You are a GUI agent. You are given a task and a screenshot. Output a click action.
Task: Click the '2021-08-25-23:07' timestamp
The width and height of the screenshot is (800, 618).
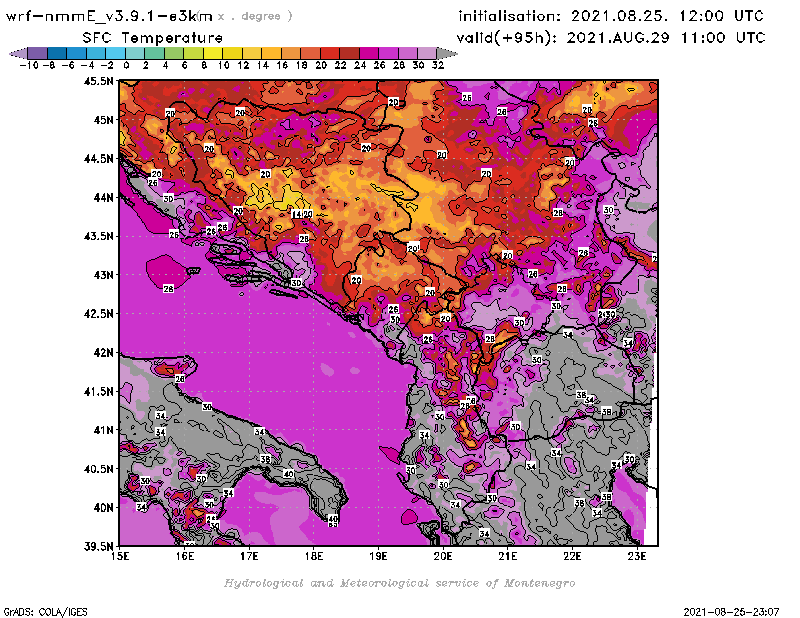tap(731, 612)
